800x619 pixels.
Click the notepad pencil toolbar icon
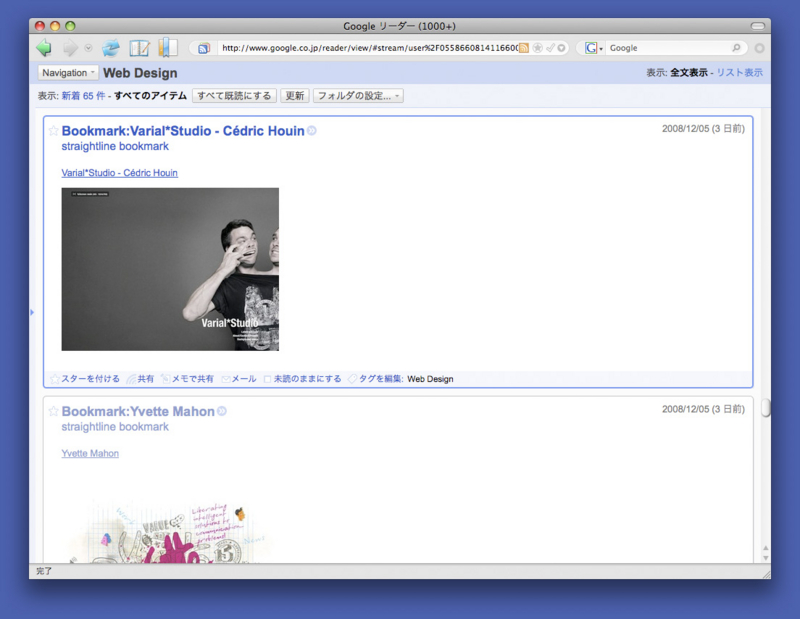tap(139, 48)
